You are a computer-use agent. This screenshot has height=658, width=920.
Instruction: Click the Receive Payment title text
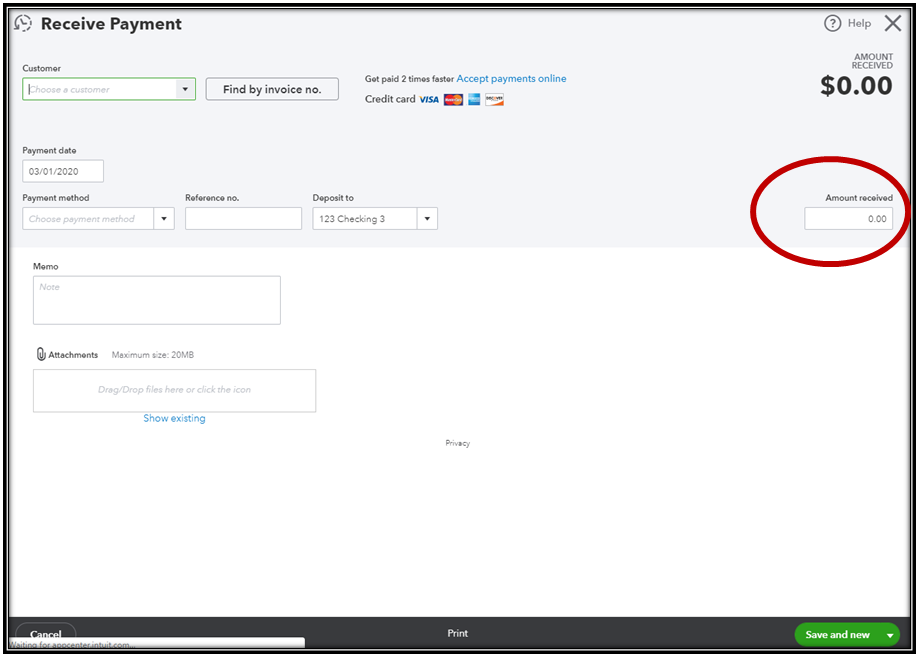[111, 24]
